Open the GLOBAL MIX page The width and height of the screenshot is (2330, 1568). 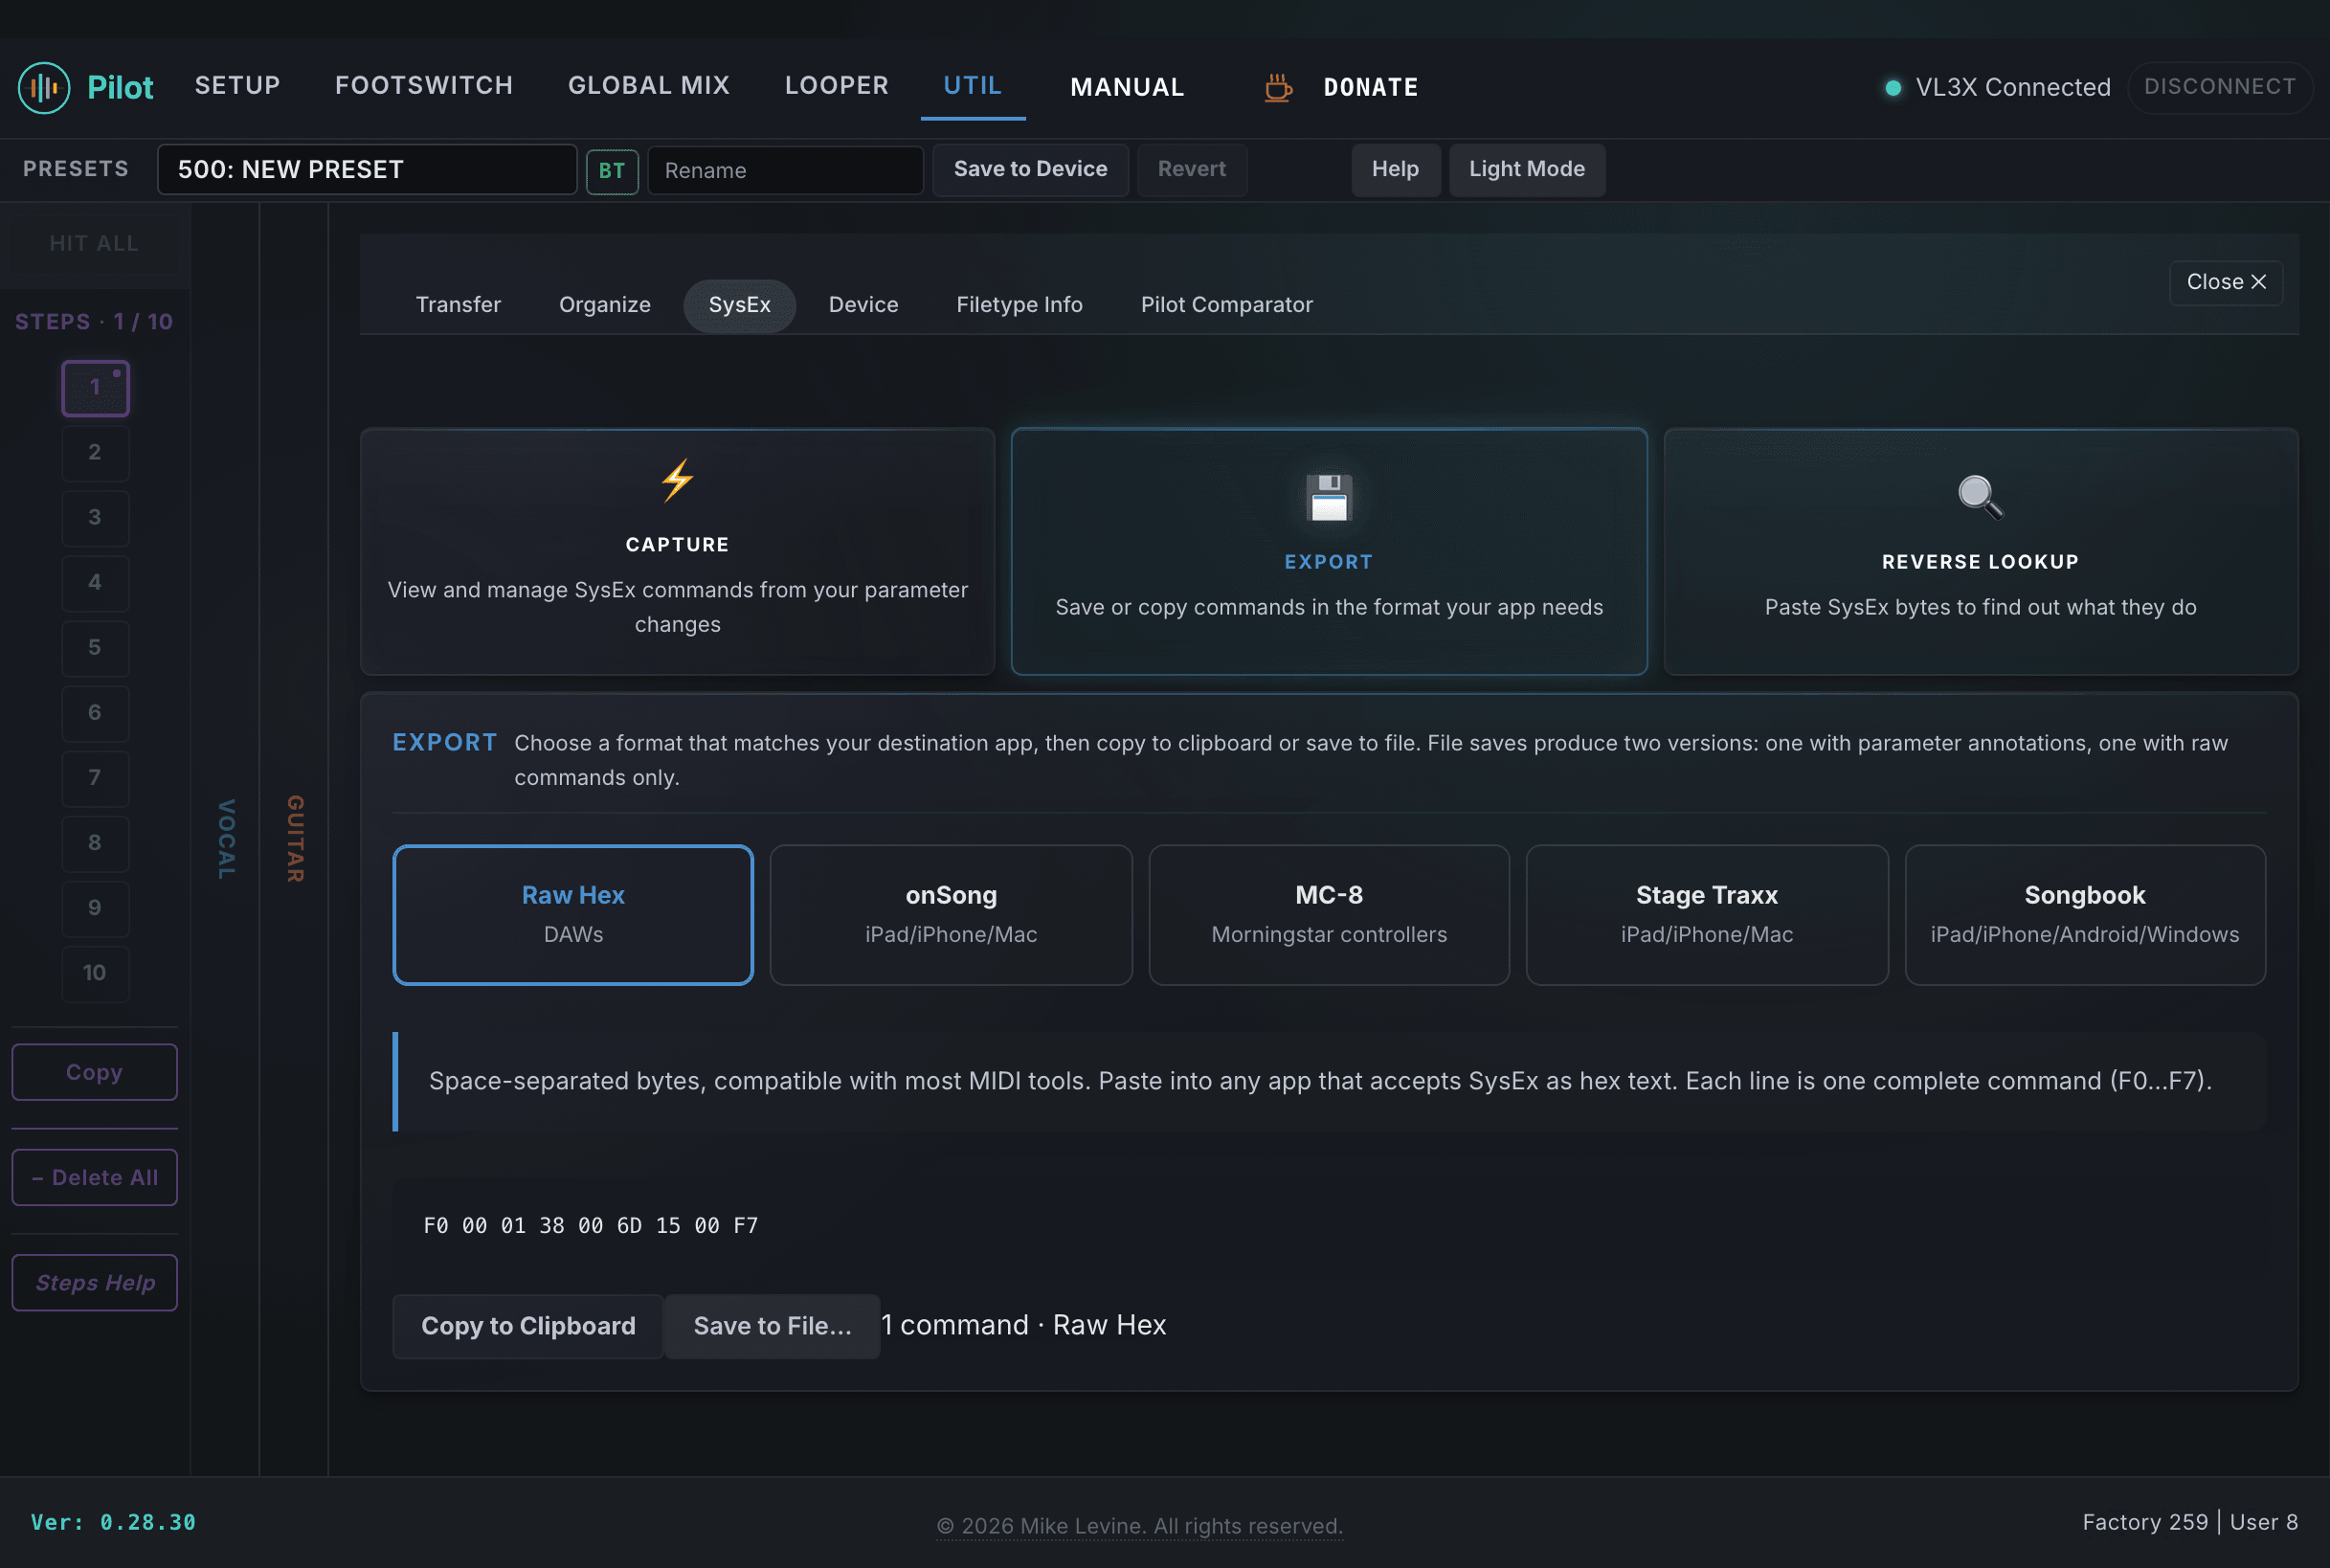(x=649, y=86)
